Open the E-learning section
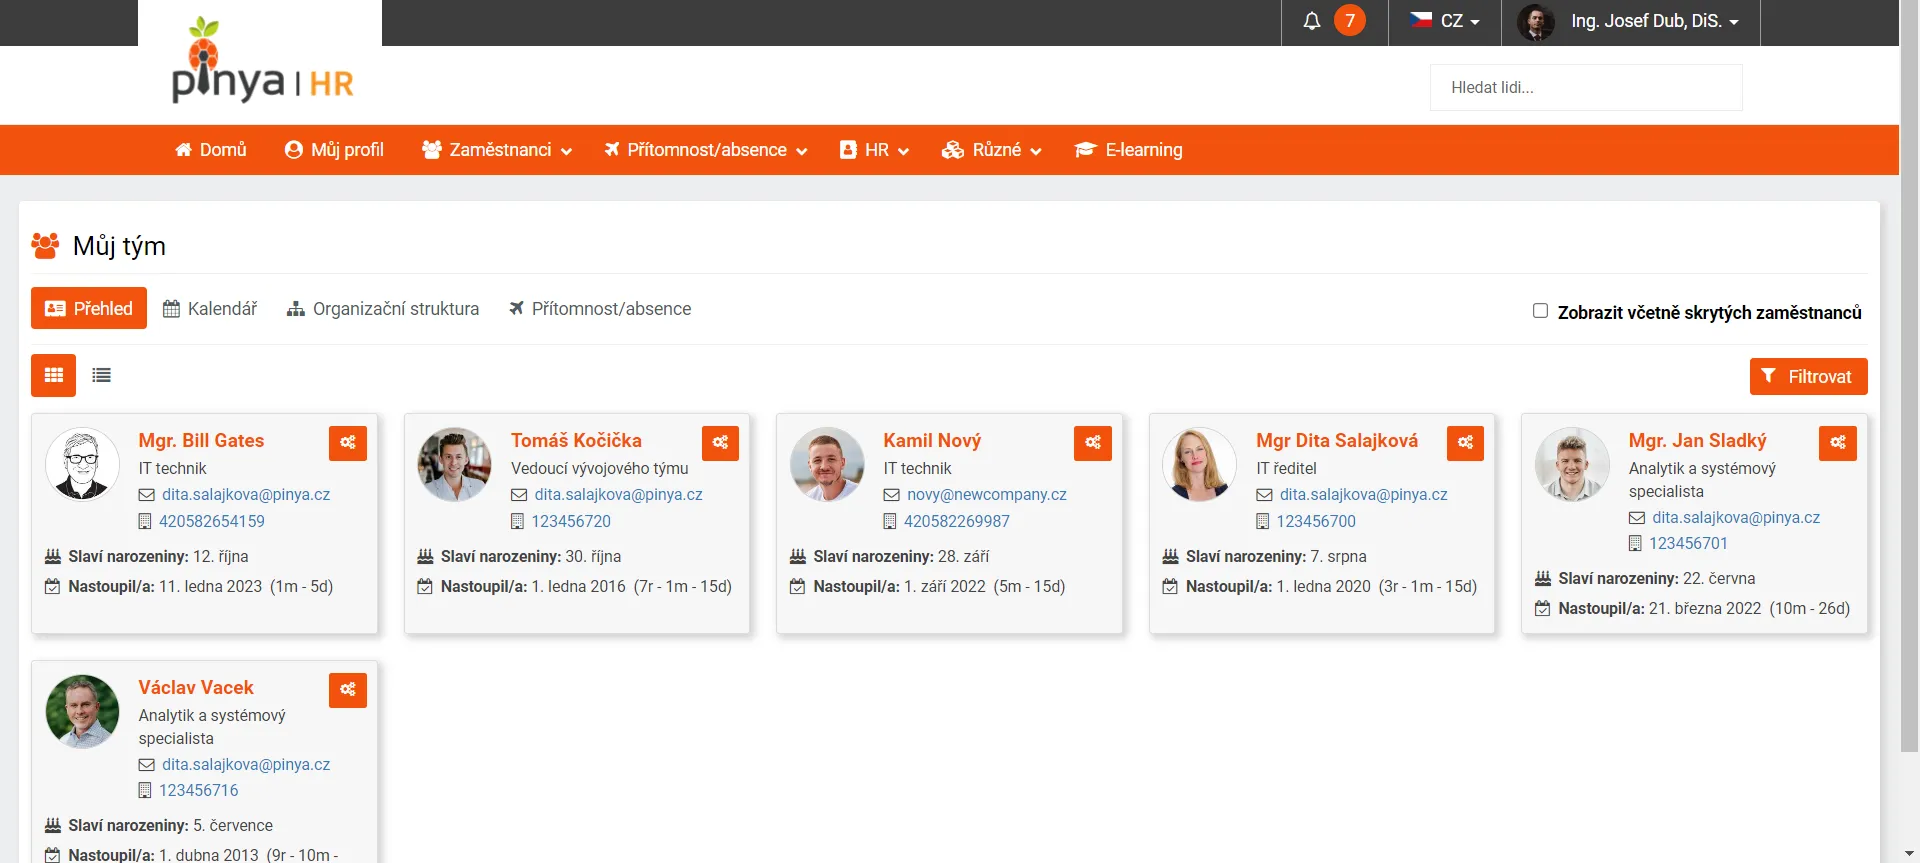The height and width of the screenshot is (863, 1920). 1128,150
